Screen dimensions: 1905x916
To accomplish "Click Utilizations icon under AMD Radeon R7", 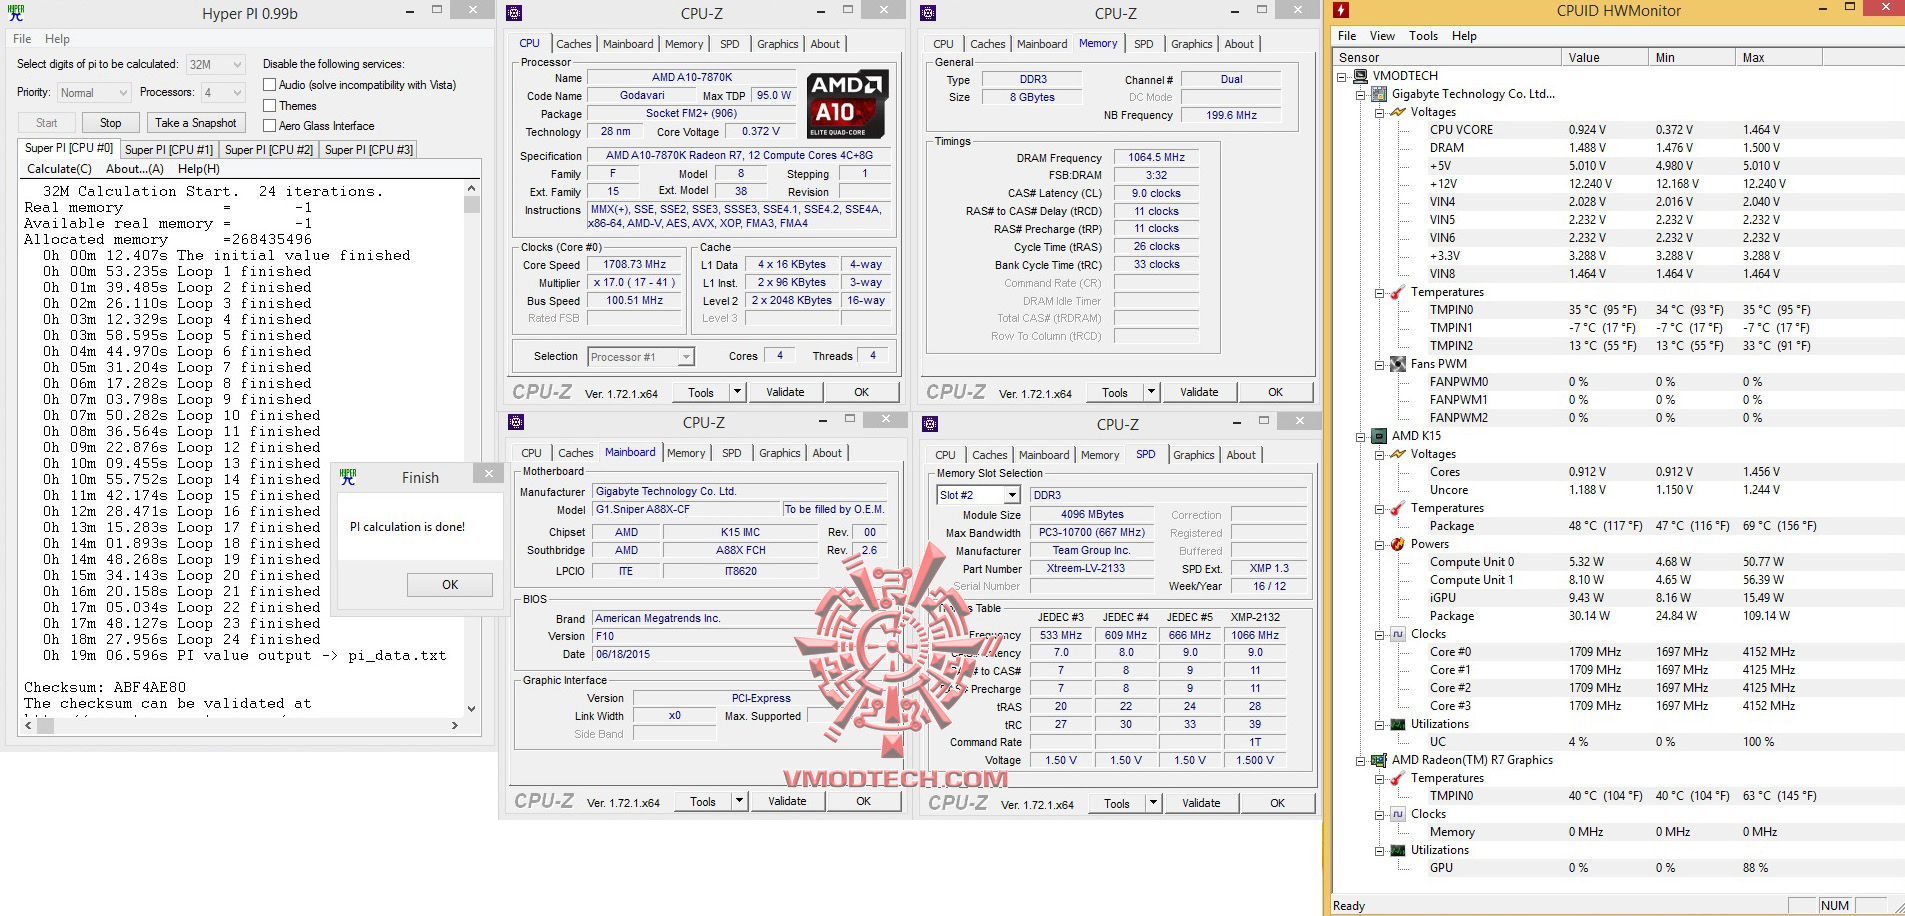I will [x=1398, y=850].
